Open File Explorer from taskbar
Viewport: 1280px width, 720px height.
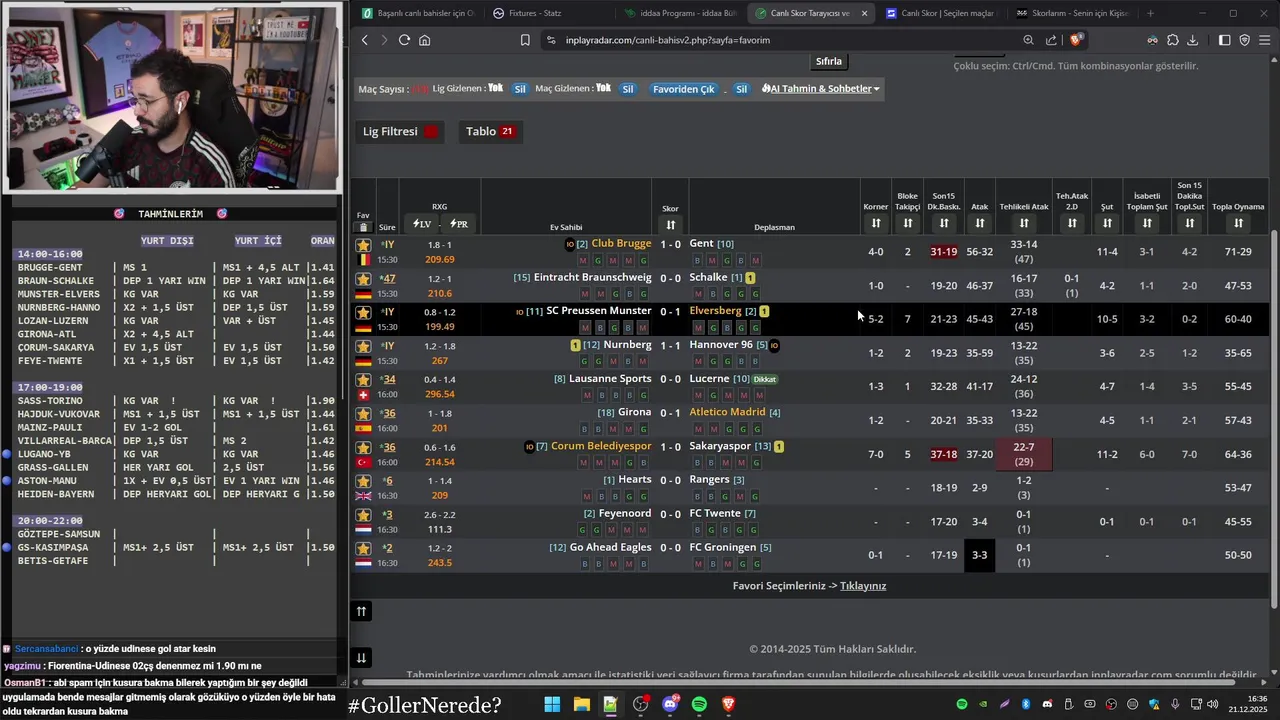pos(581,704)
